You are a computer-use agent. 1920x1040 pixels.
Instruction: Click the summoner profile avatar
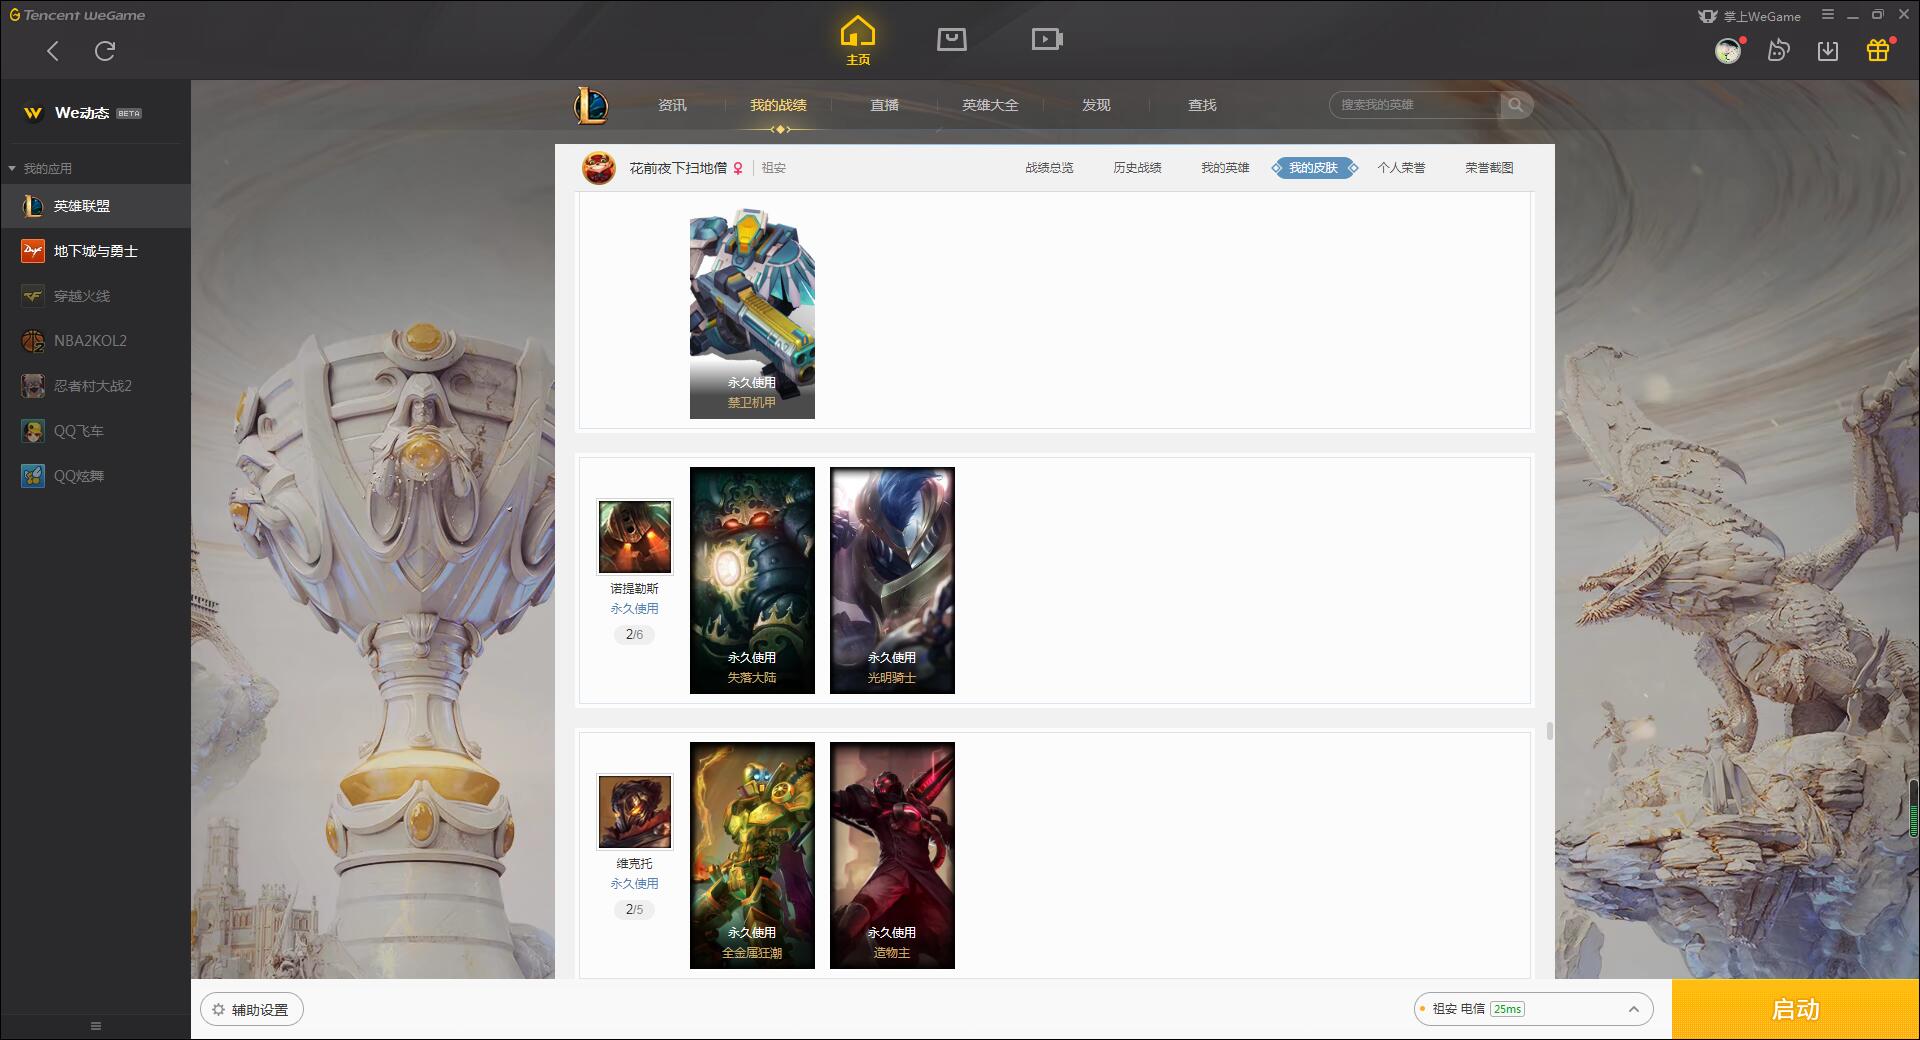click(x=599, y=168)
